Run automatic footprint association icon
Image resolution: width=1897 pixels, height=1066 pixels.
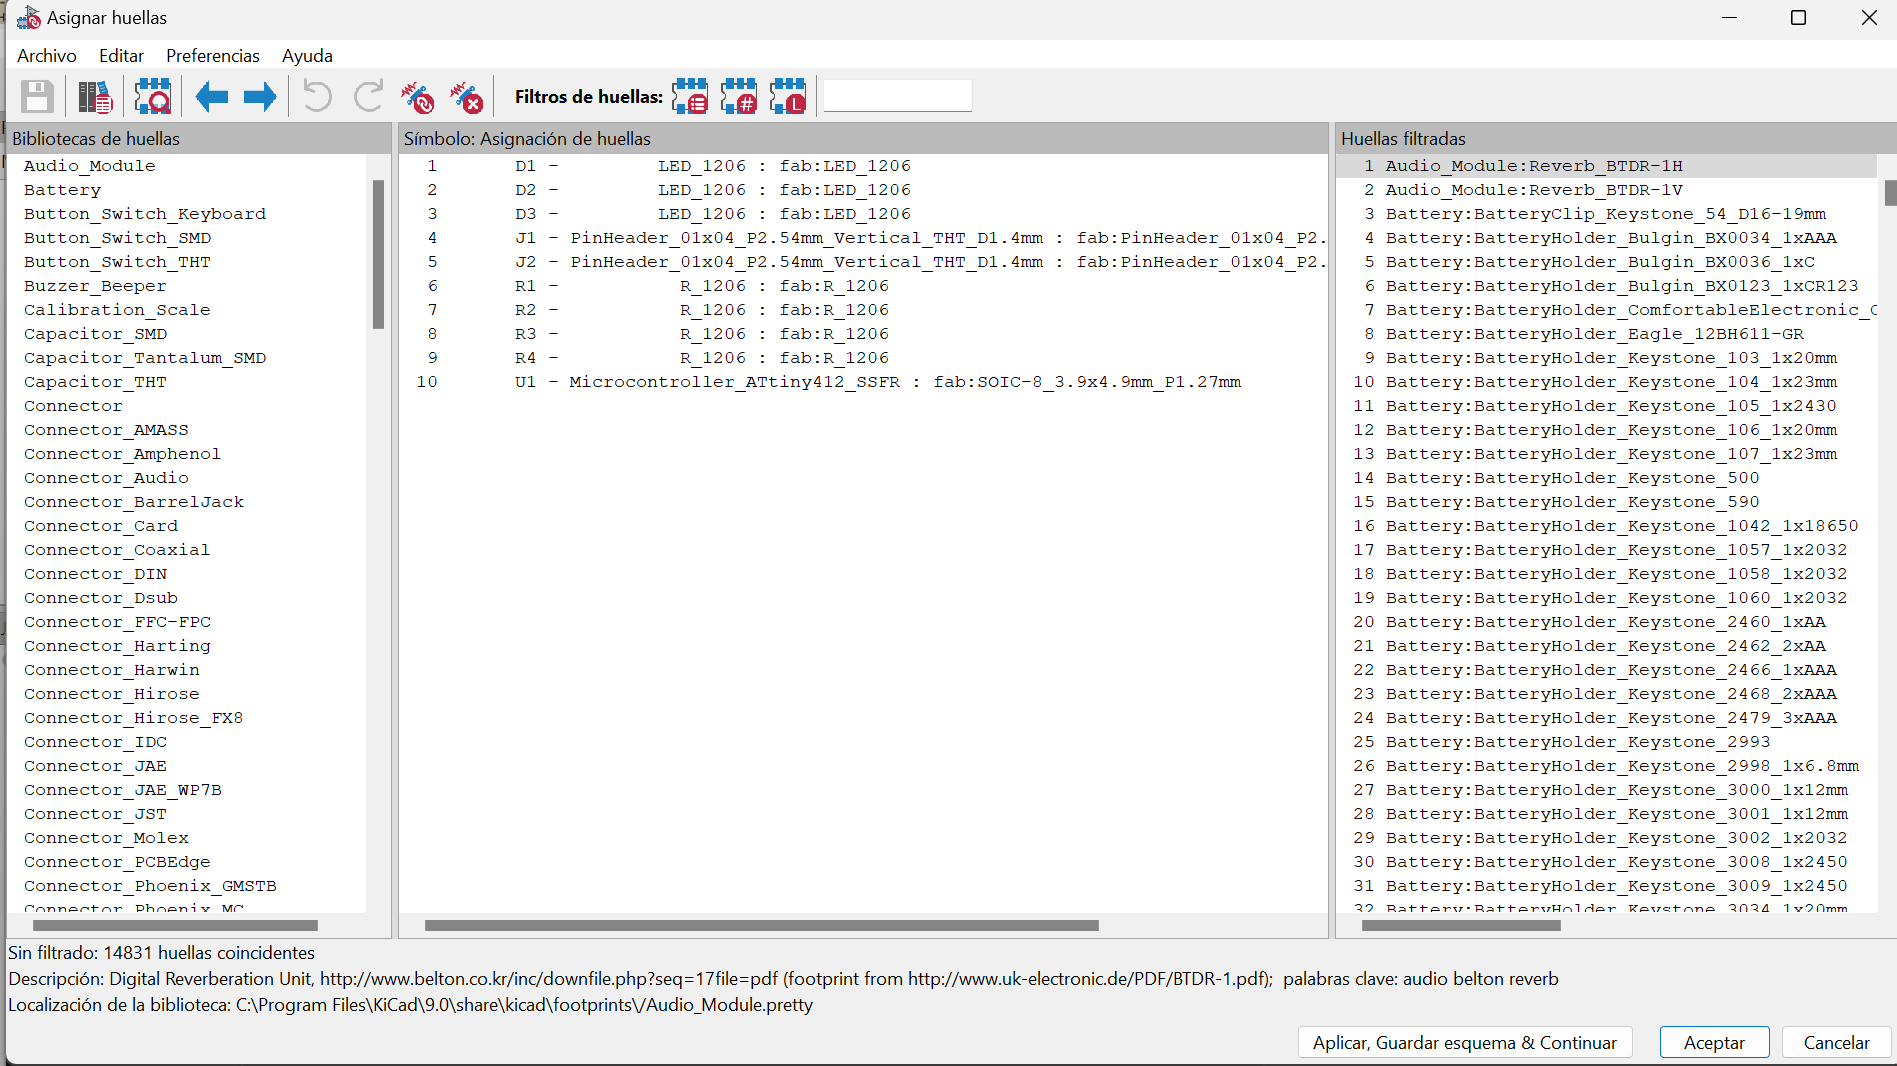pyautogui.click(x=417, y=97)
